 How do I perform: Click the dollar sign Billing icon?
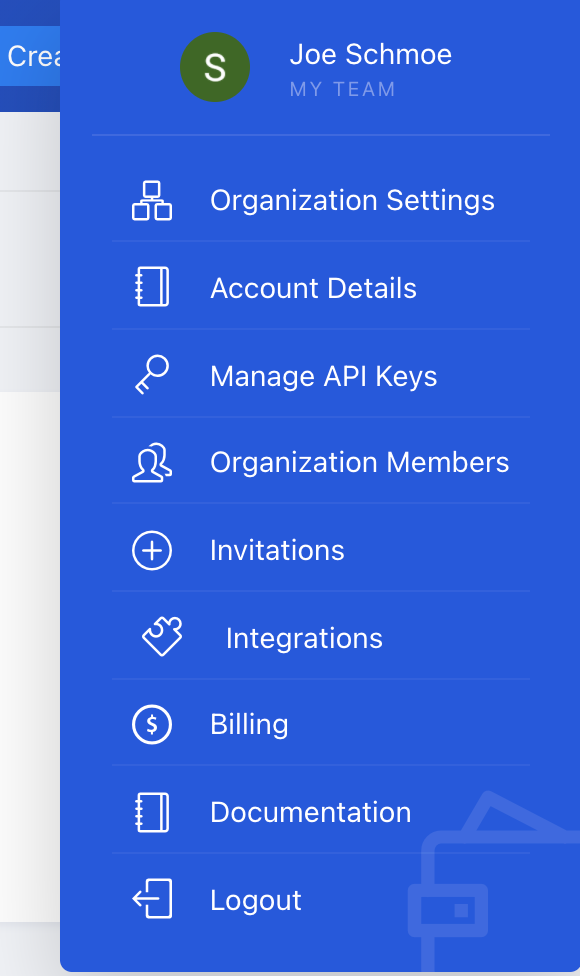click(152, 724)
